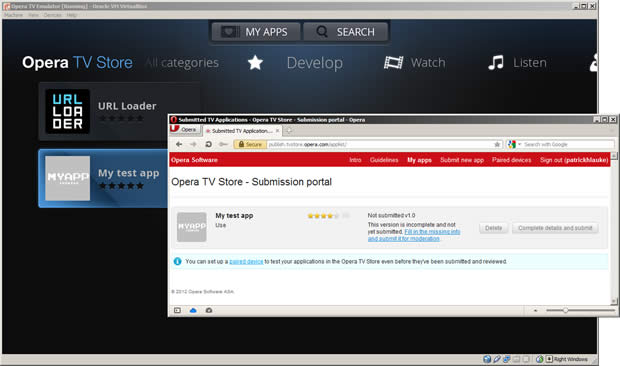This screenshot has width=620, height=366.
Task: Close the Submitted TV Applications tab
Action: point(278,131)
